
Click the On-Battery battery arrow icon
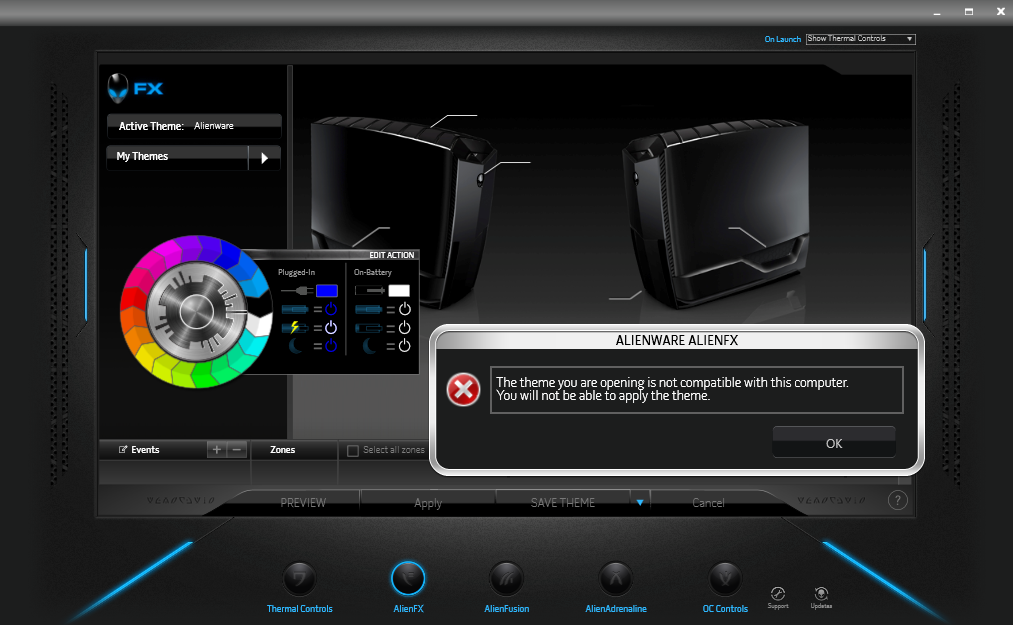(370, 291)
